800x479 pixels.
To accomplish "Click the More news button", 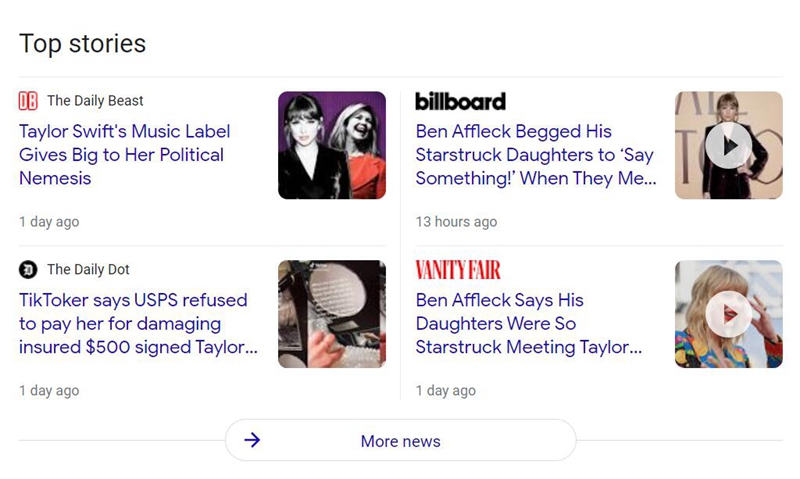I will [x=400, y=441].
